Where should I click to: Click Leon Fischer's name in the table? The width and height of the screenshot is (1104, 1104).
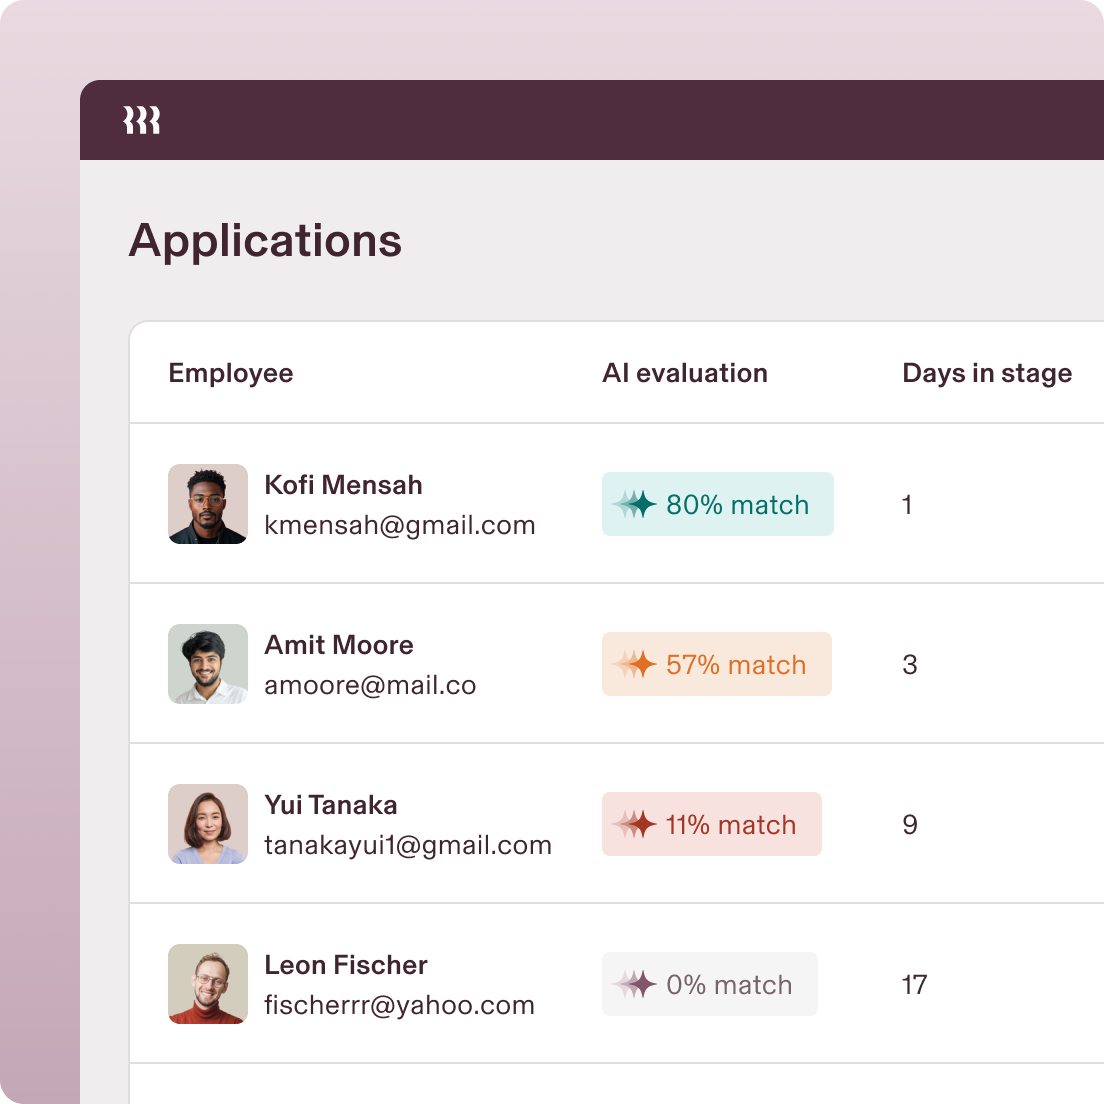[x=344, y=964]
